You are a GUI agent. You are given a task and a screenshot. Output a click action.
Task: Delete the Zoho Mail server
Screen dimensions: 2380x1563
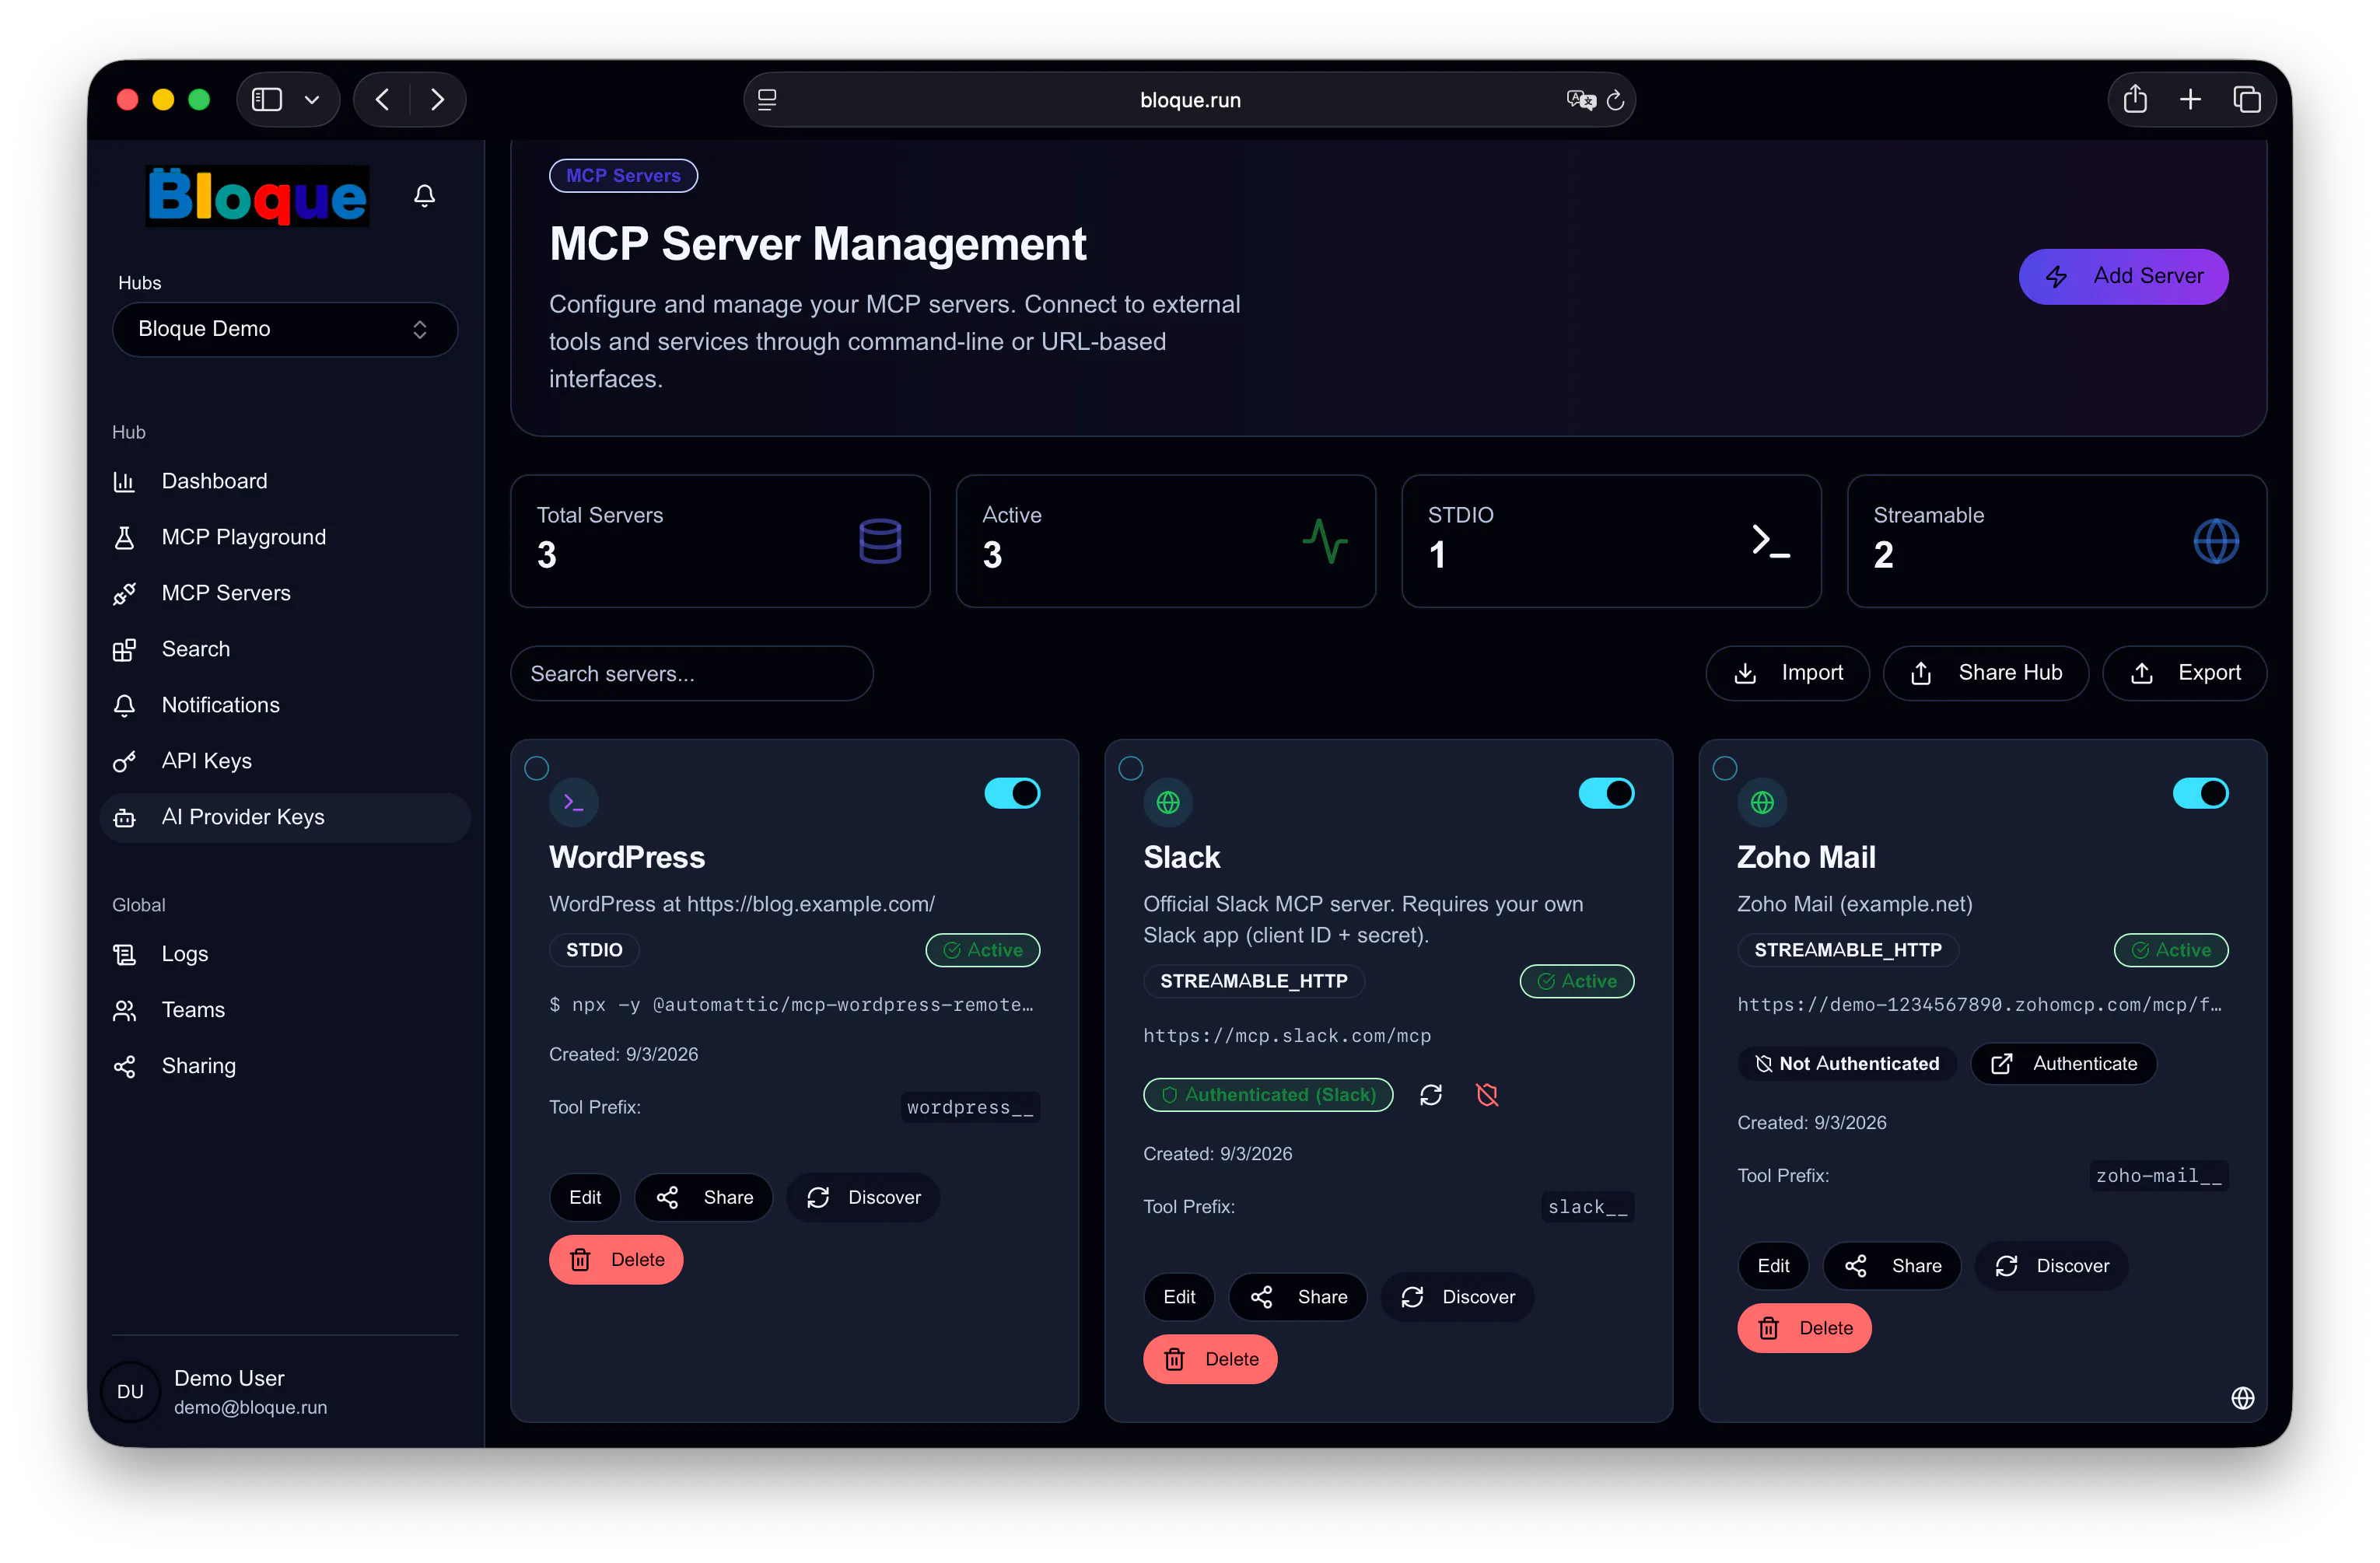1804,1328
